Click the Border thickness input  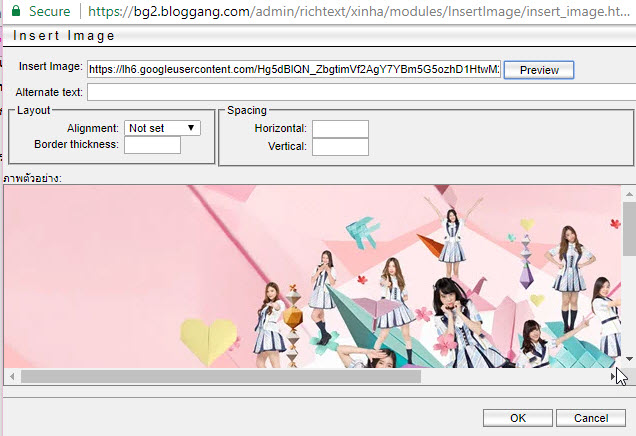click(x=152, y=145)
